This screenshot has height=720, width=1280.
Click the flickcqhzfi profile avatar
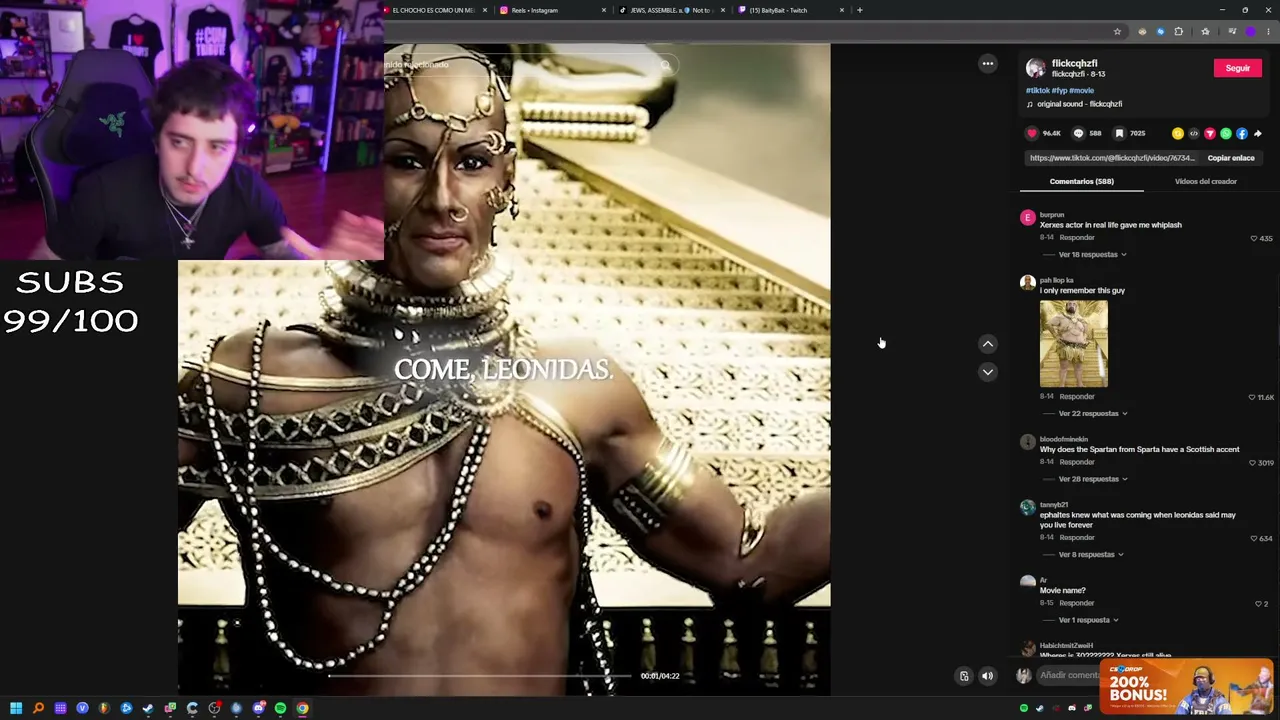(1036, 68)
